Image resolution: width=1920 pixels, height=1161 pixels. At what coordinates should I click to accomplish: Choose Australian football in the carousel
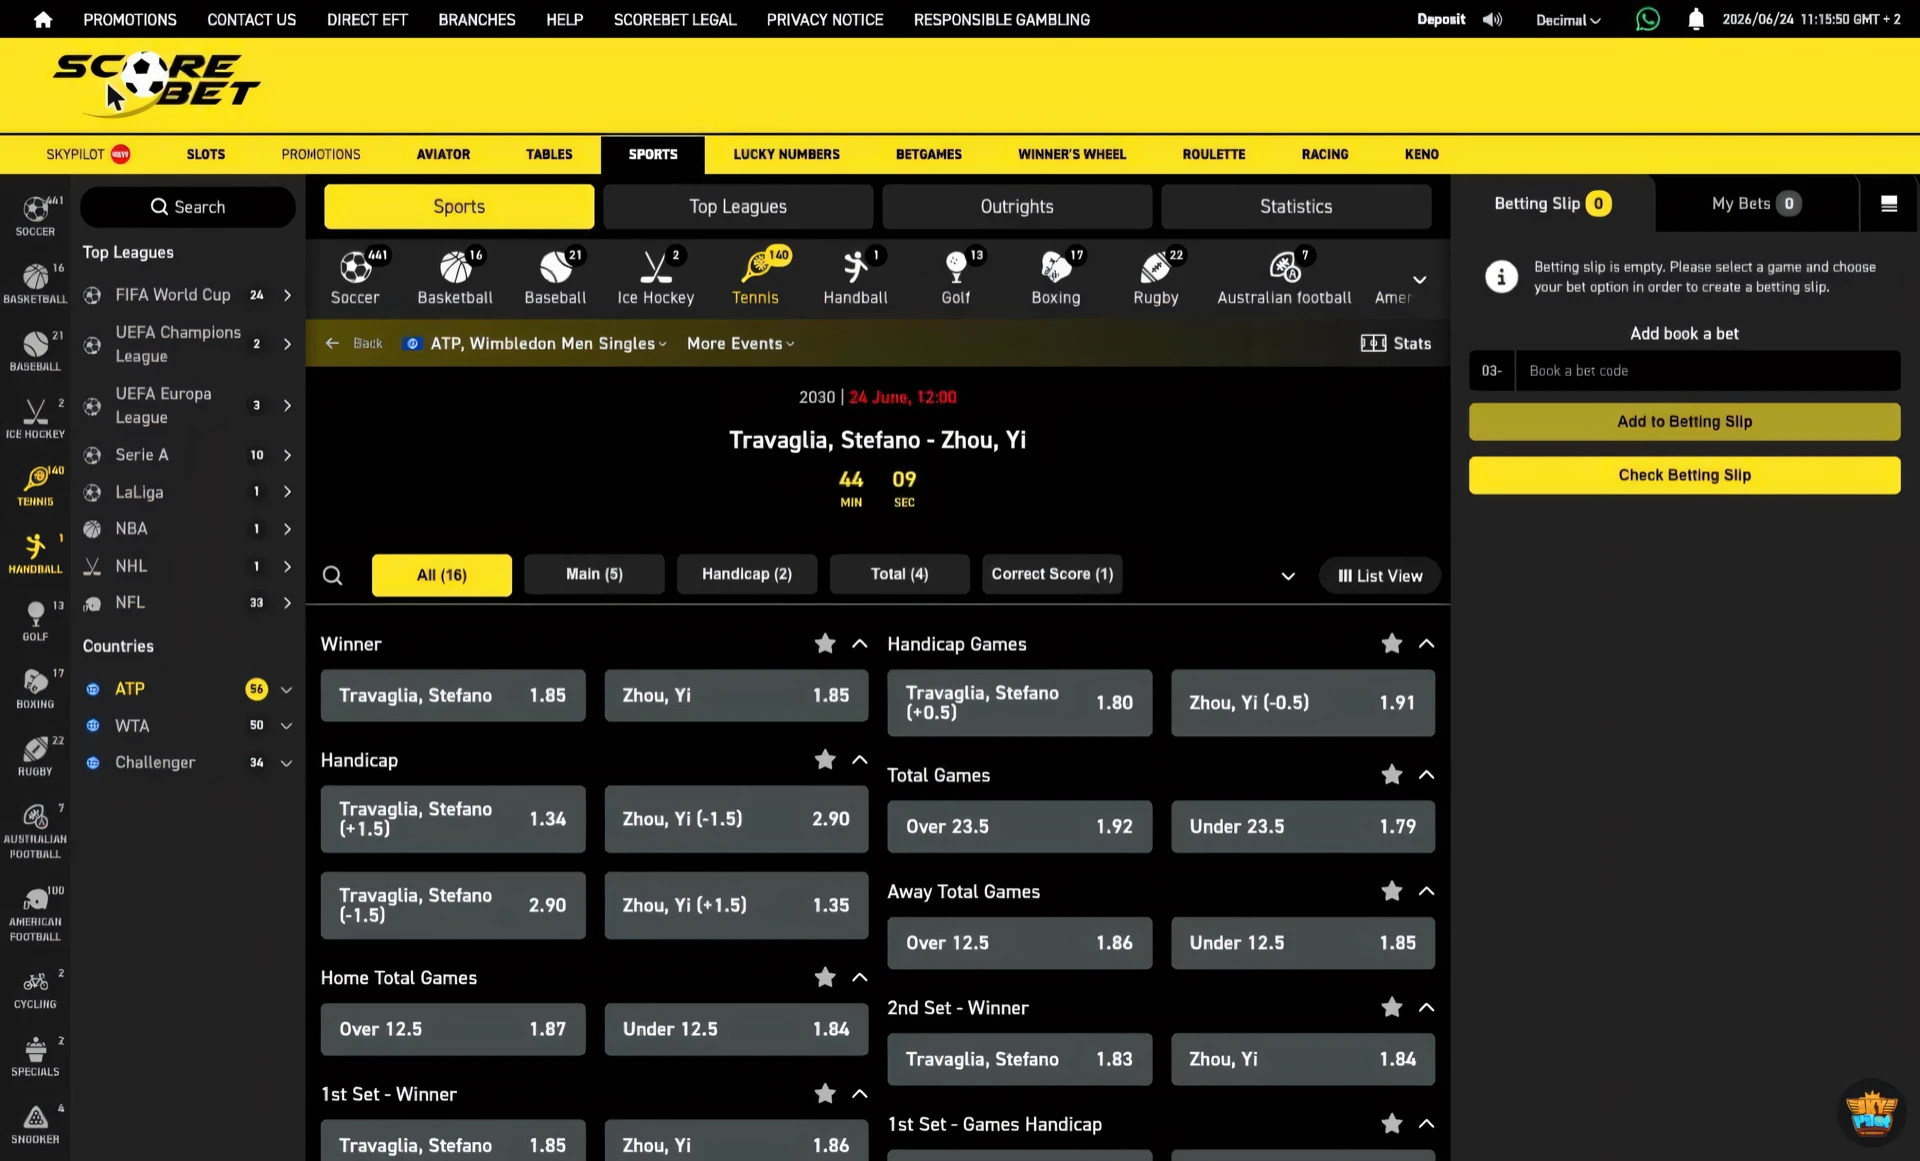[x=1284, y=277]
